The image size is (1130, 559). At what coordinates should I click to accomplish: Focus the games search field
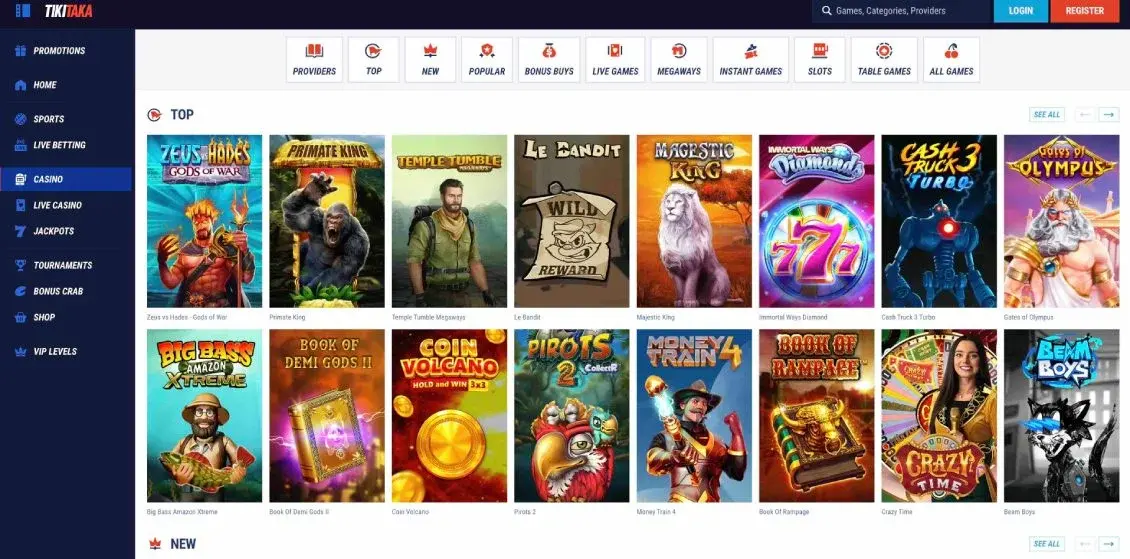point(905,11)
